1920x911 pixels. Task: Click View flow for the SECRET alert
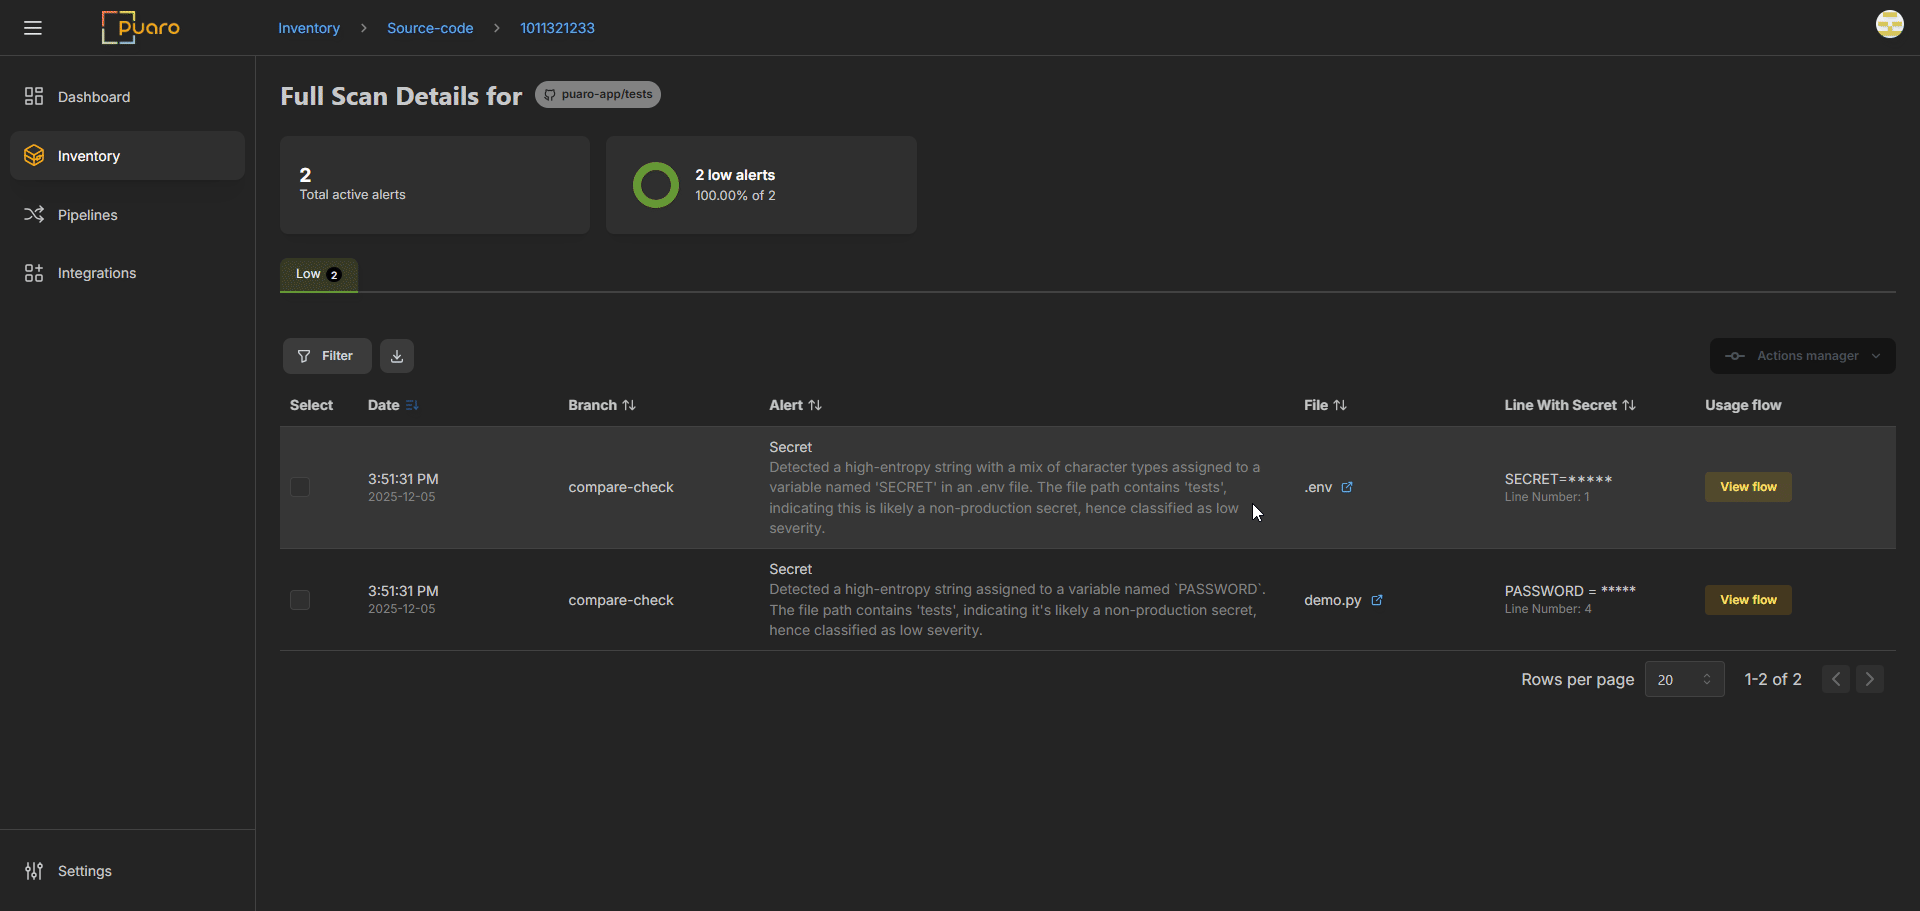pos(1748,487)
